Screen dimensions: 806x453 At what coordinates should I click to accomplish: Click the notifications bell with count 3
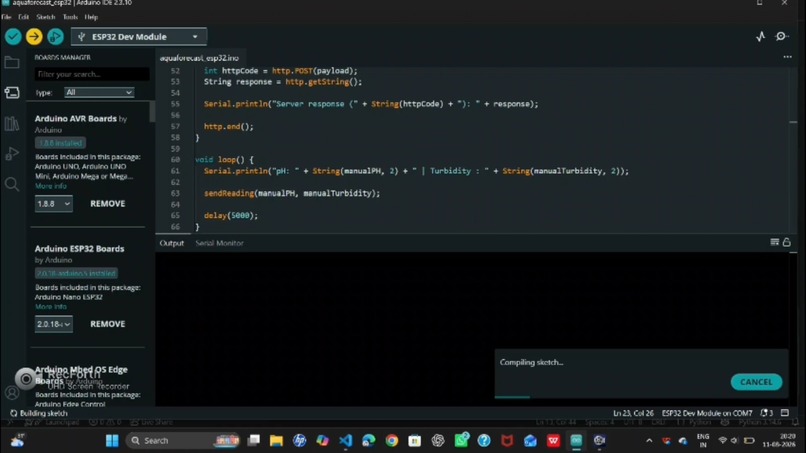tap(767, 413)
